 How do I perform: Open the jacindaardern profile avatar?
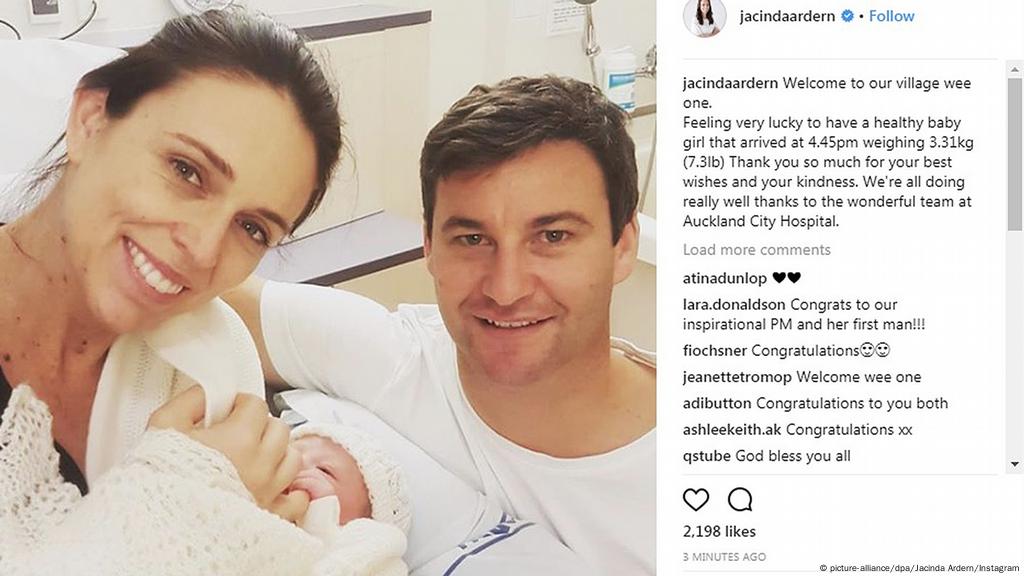click(705, 18)
